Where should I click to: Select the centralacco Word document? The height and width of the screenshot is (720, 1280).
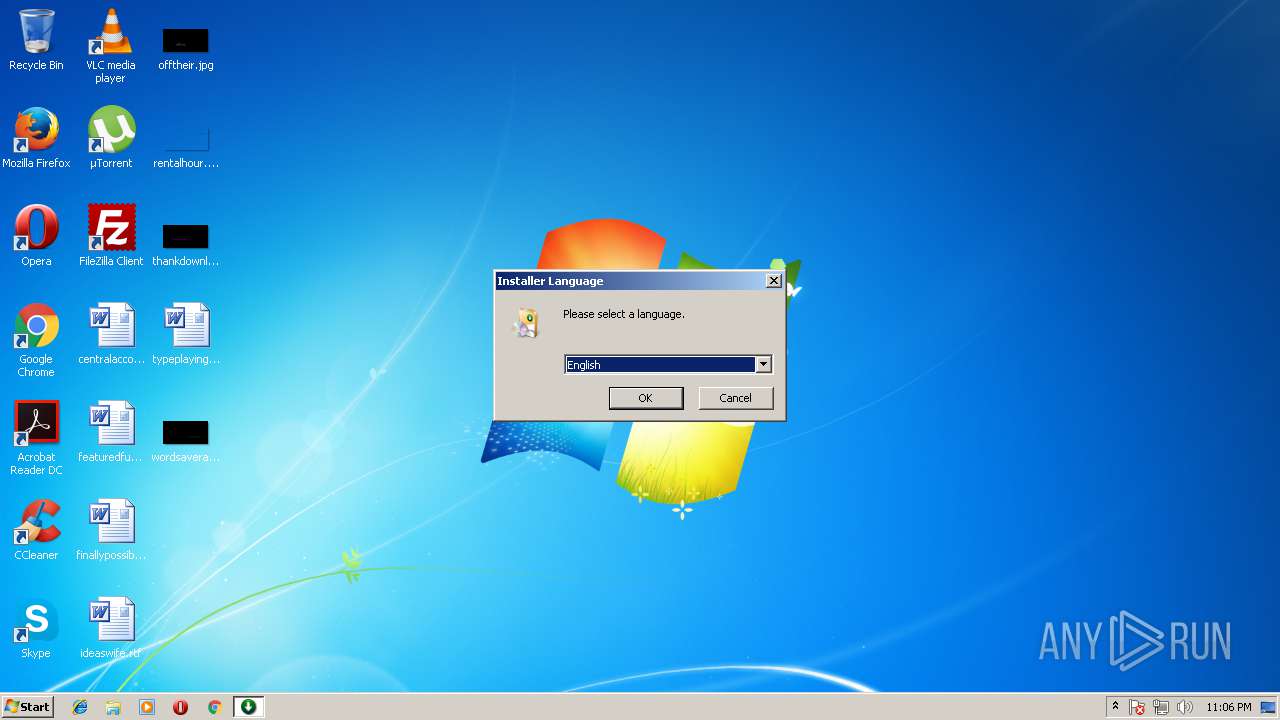[x=110, y=334]
